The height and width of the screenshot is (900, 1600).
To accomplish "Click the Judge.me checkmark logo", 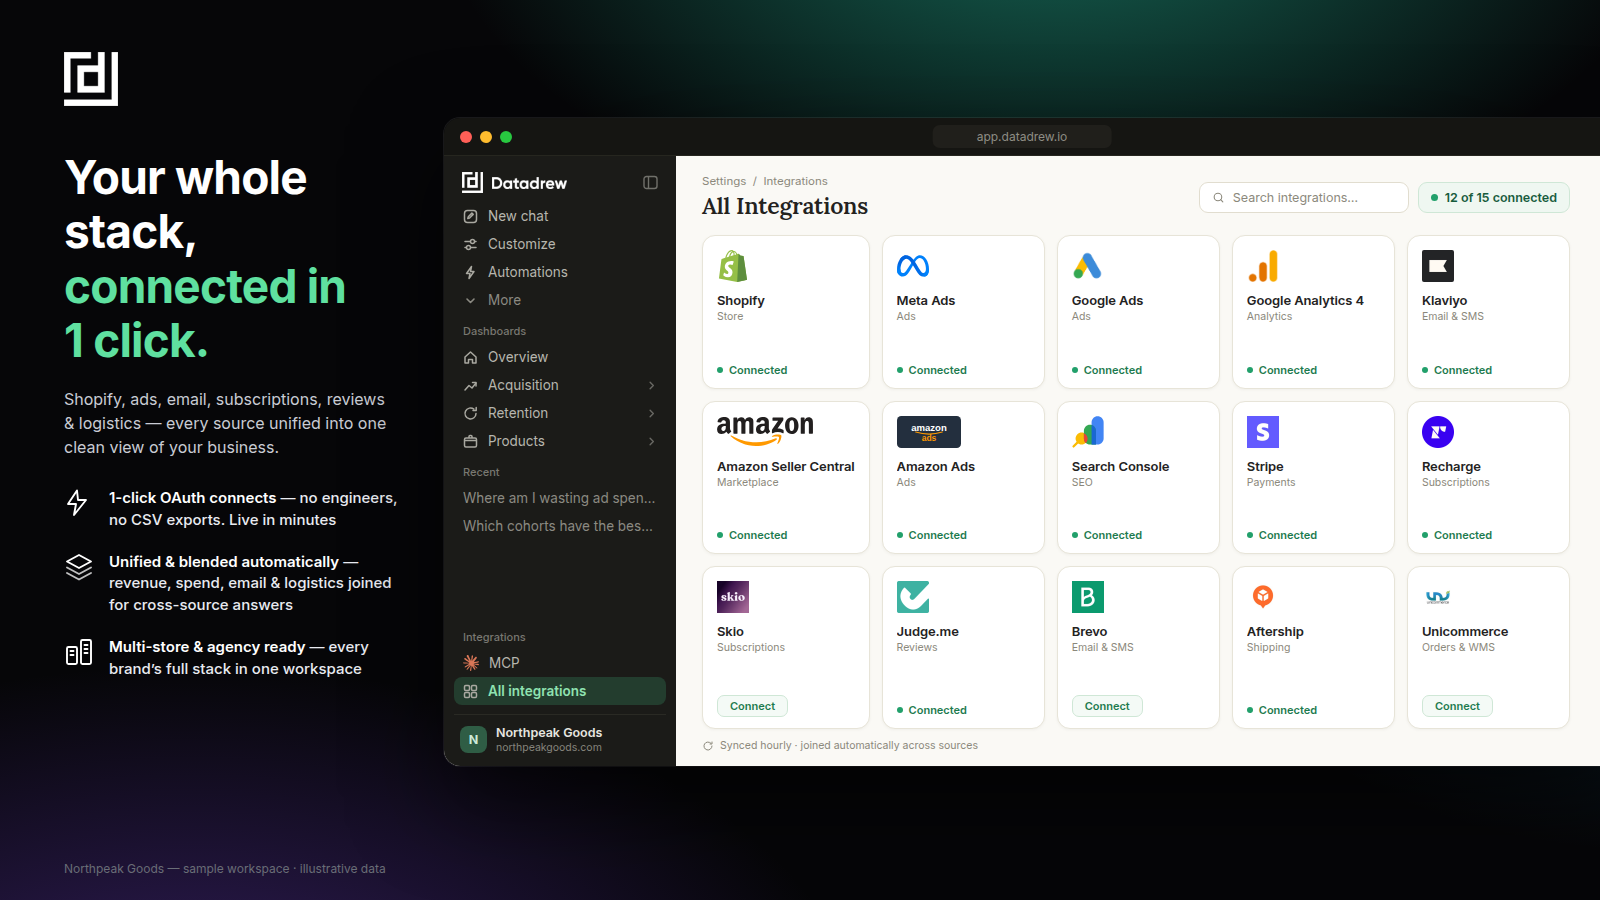I will click(x=913, y=597).
